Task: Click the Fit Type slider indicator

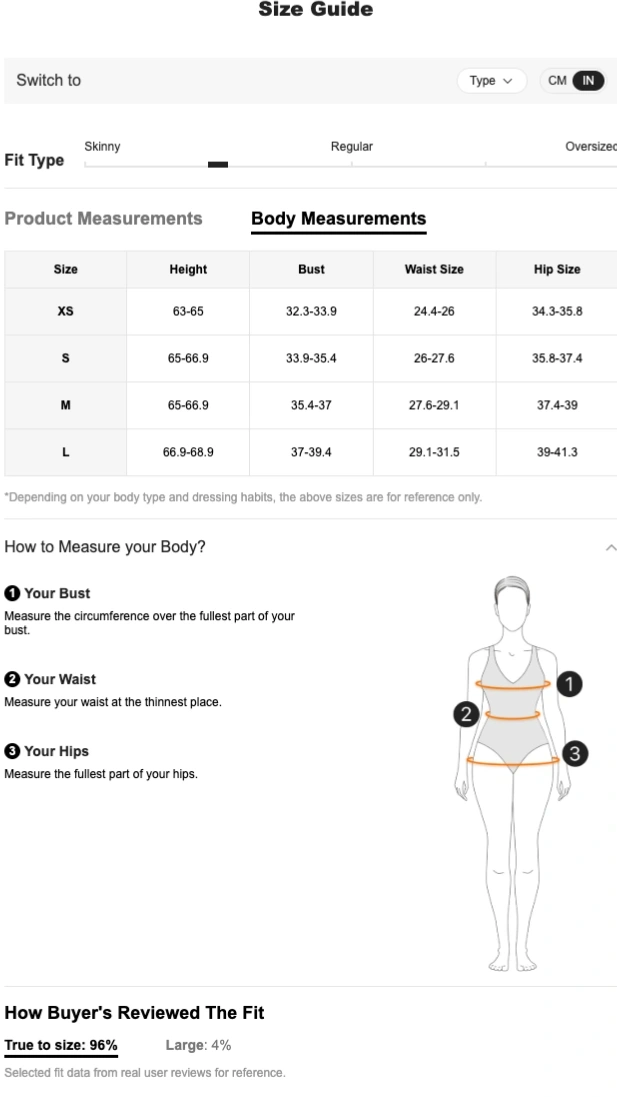Action: pyautogui.click(x=218, y=164)
